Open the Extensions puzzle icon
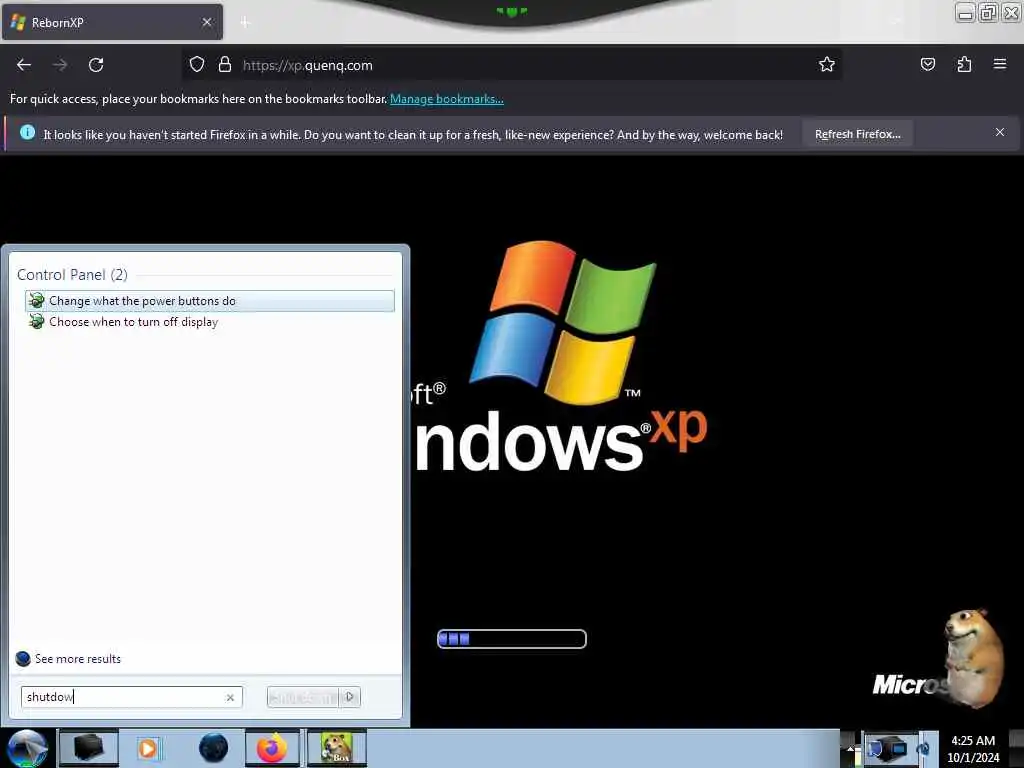This screenshot has width=1024, height=768. tap(964, 64)
